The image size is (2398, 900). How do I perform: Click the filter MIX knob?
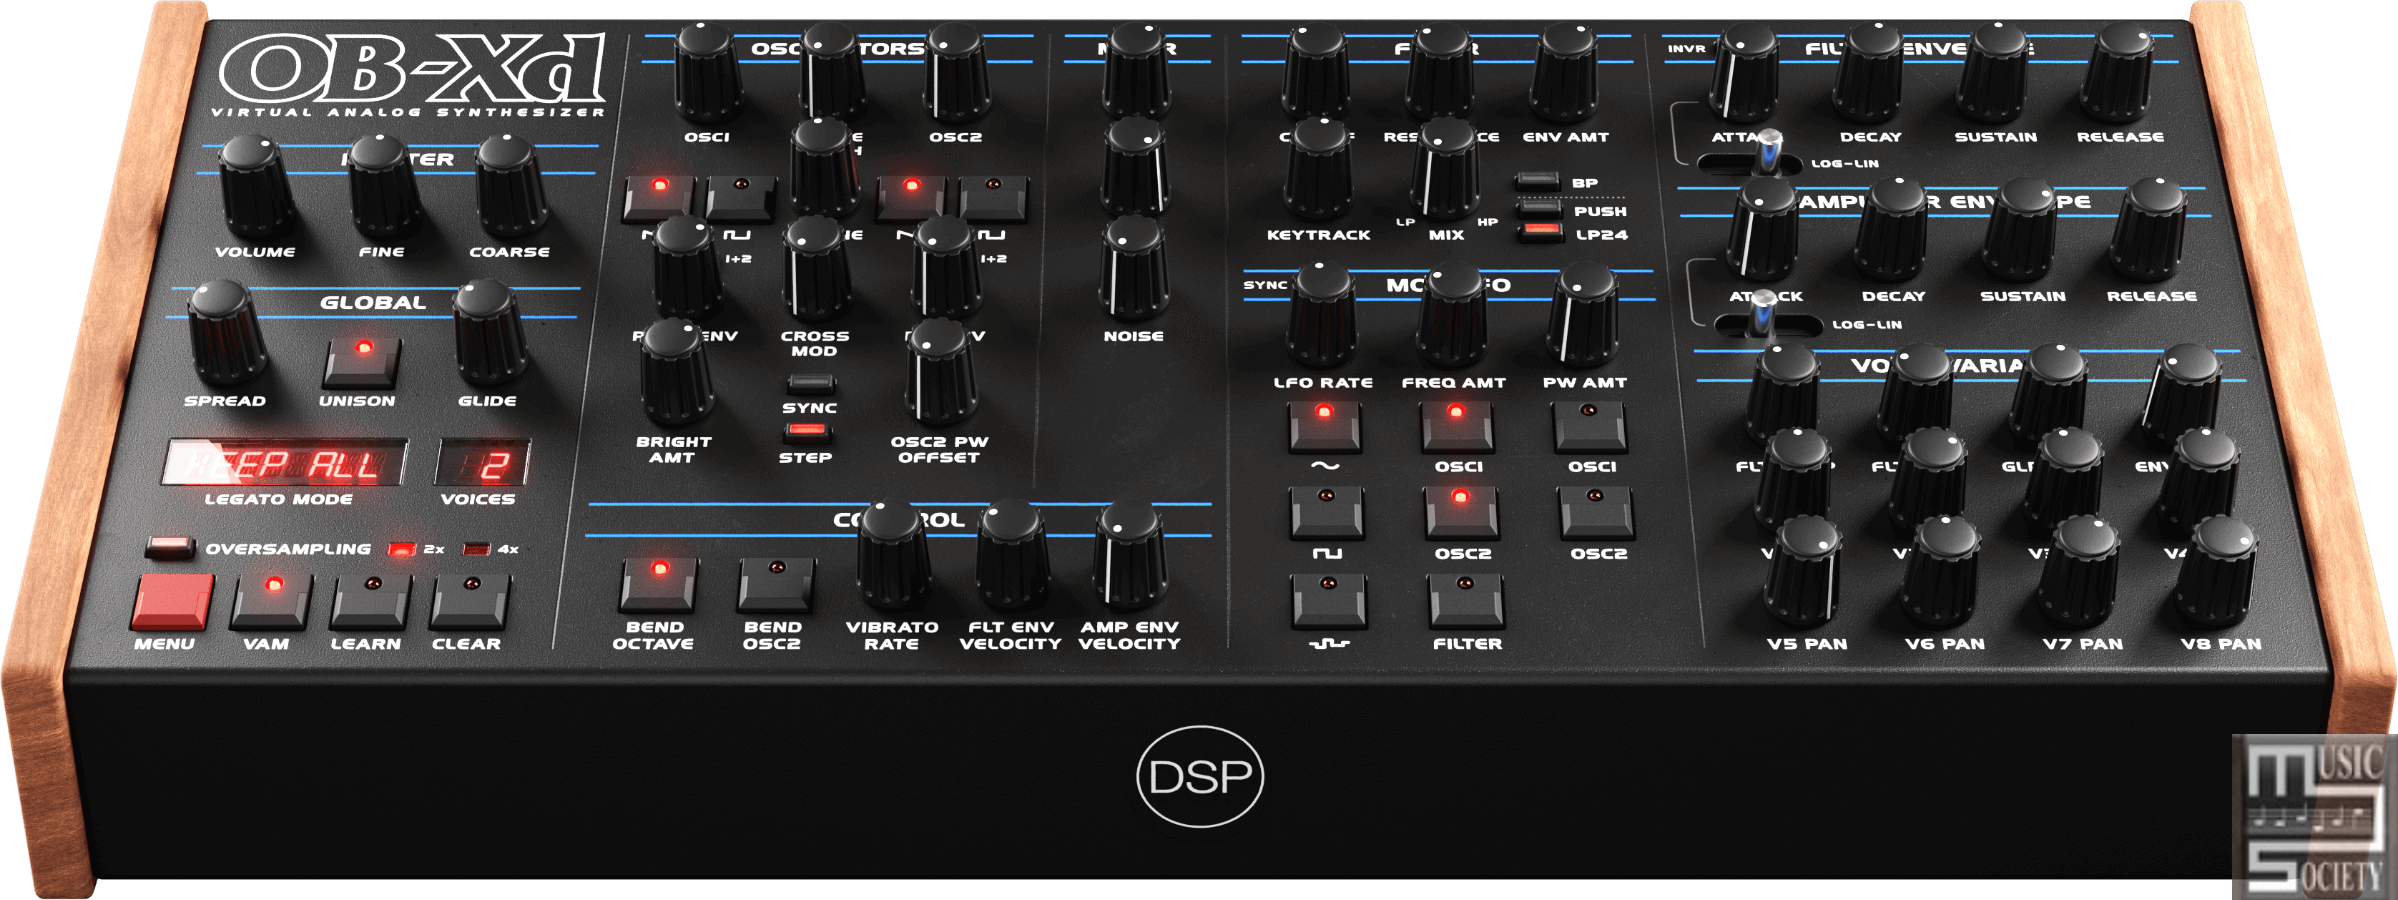pos(1445,168)
